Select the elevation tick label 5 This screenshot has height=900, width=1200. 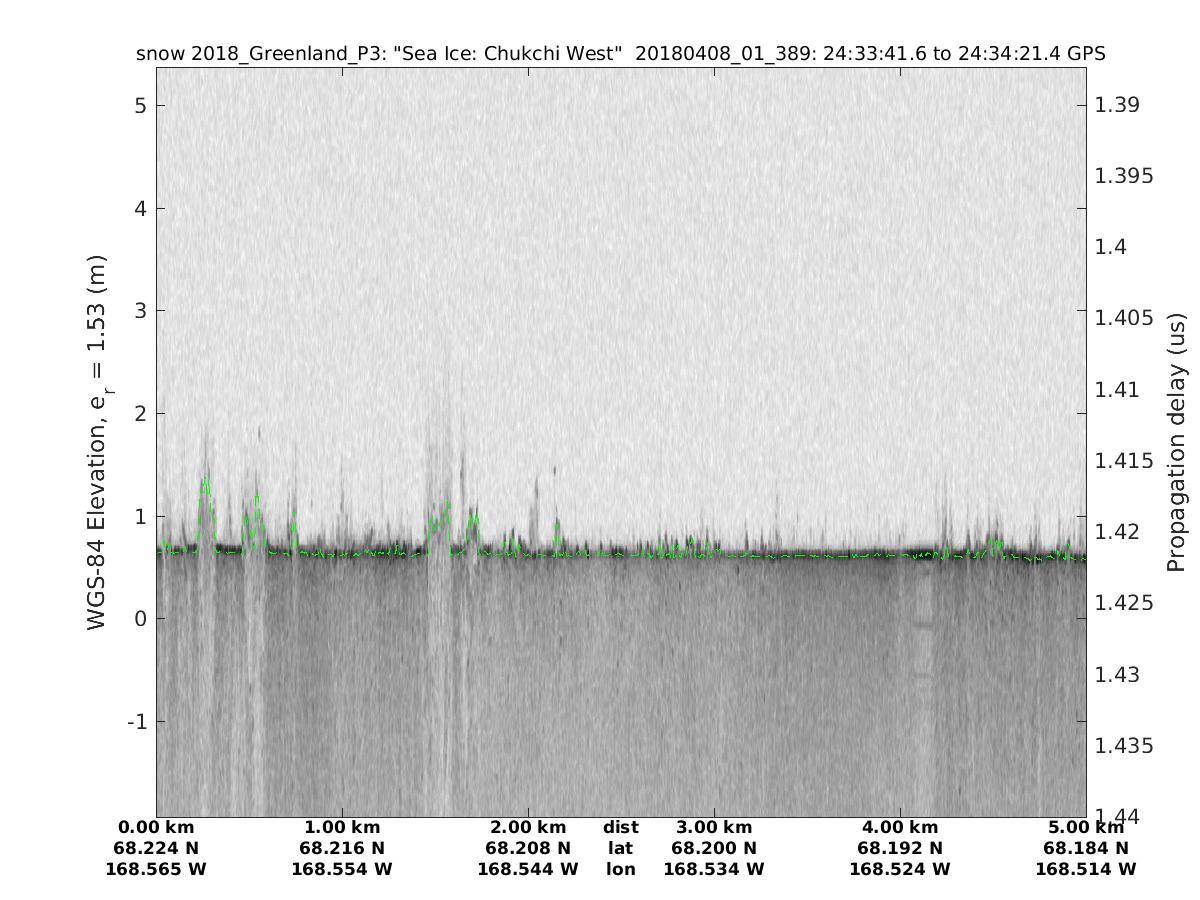pyautogui.click(x=141, y=105)
